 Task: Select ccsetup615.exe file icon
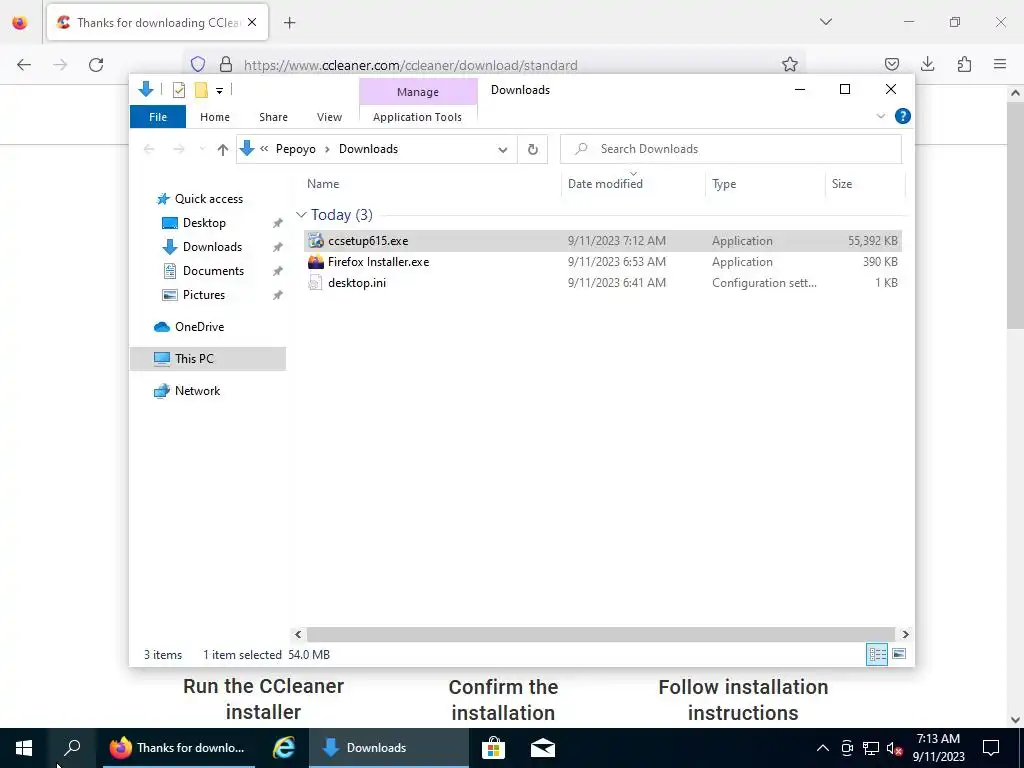point(316,240)
